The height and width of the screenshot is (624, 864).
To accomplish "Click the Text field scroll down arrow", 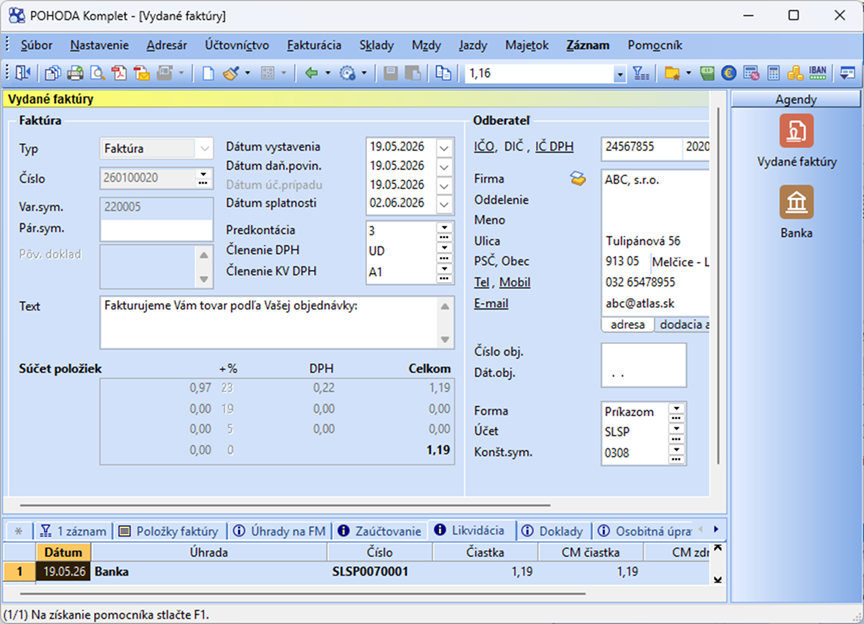I will [445, 340].
